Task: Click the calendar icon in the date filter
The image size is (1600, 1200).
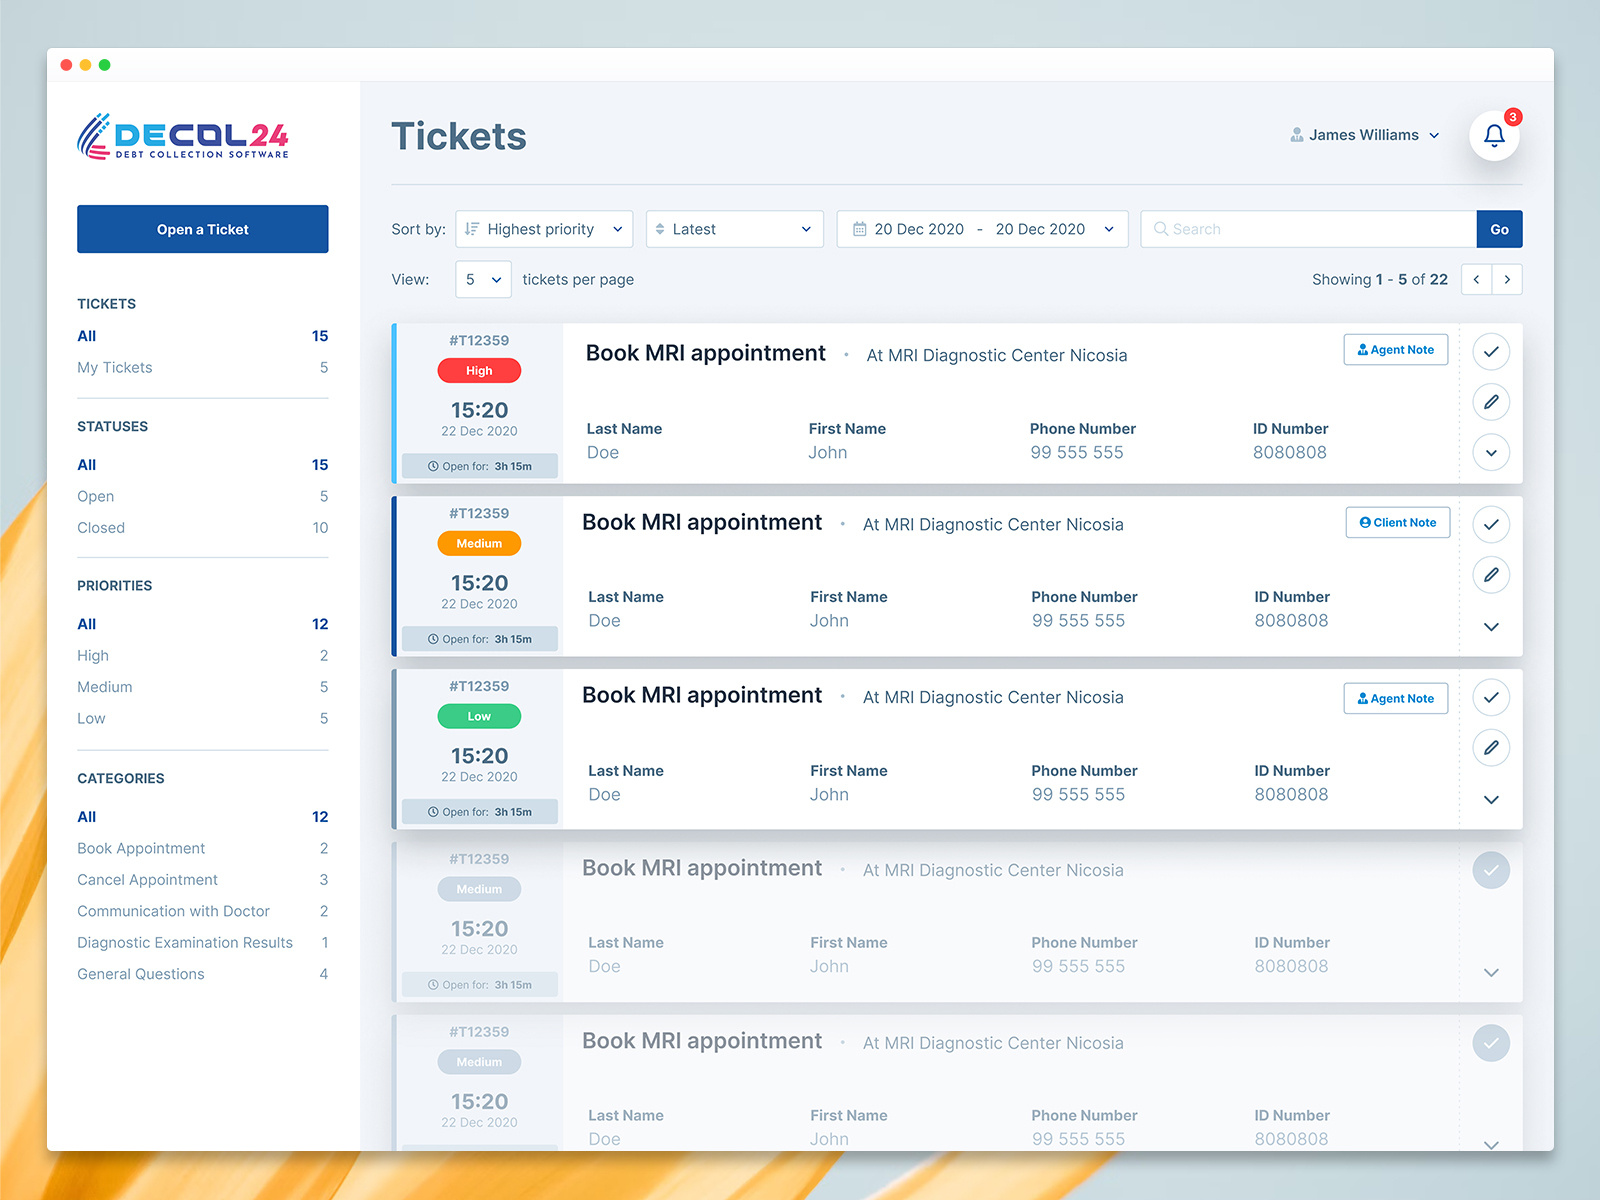Action: pyautogui.click(x=859, y=229)
